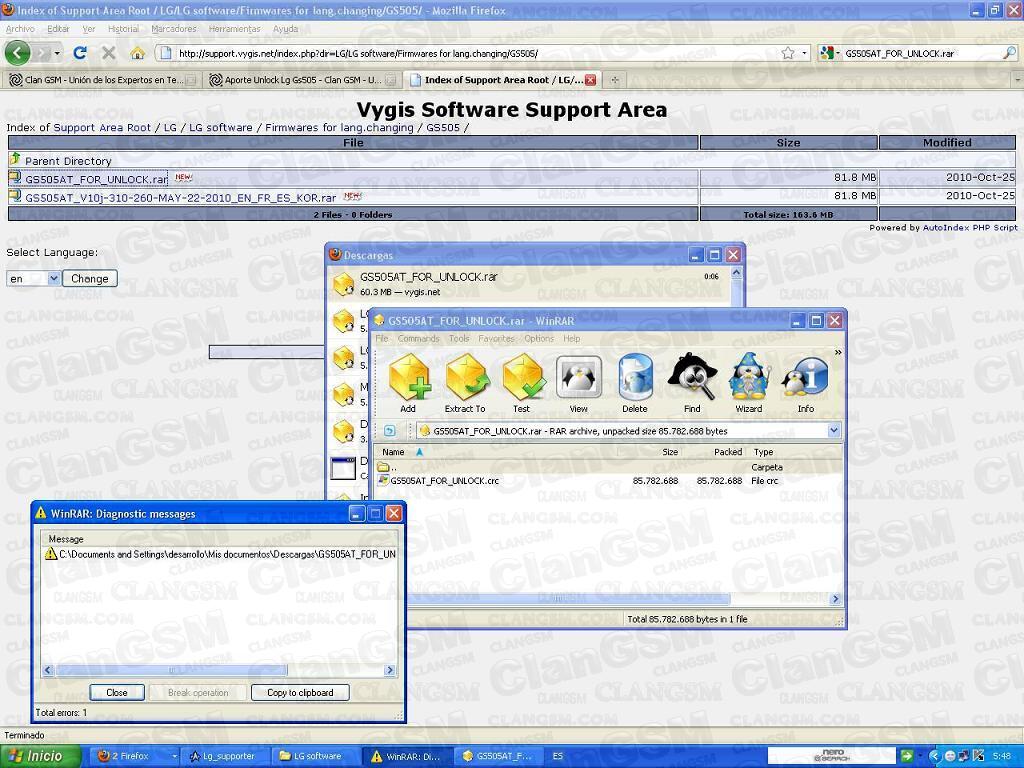This screenshot has width=1024, height=768.
Task: Open the WinRAR Options menu
Action: [539, 338]
